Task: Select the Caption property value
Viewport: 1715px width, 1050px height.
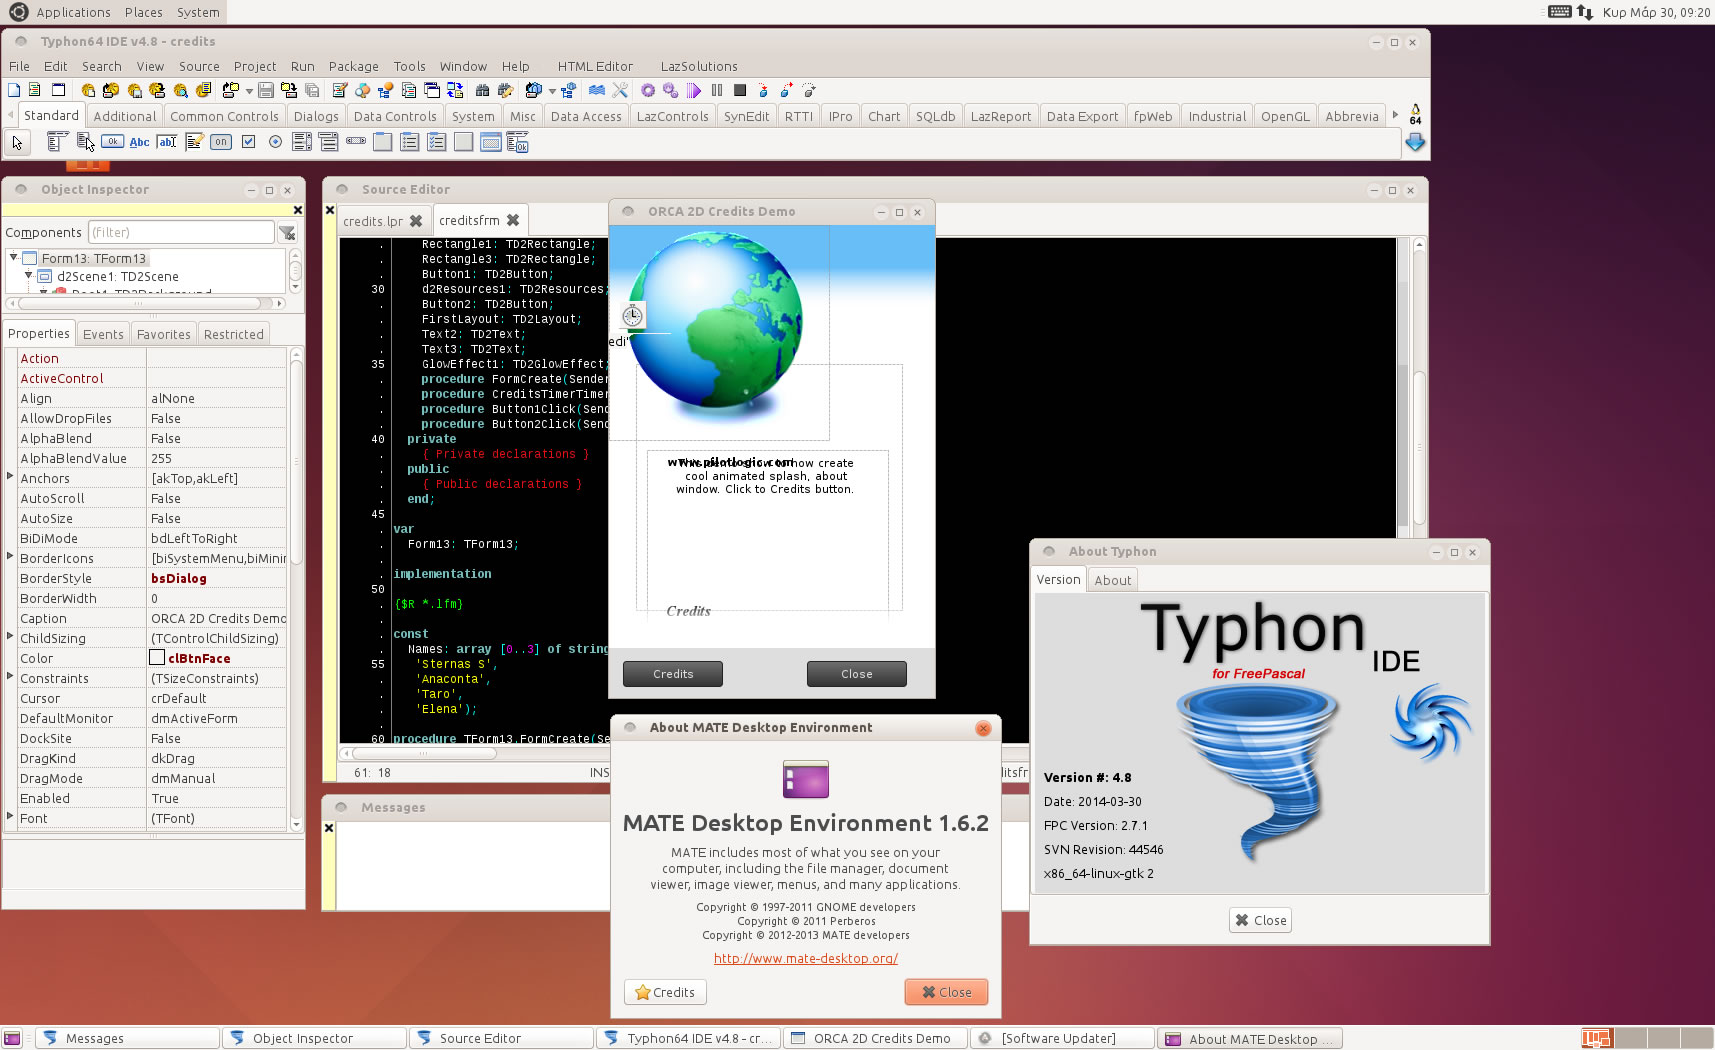Action: click(x=217, y=618)
